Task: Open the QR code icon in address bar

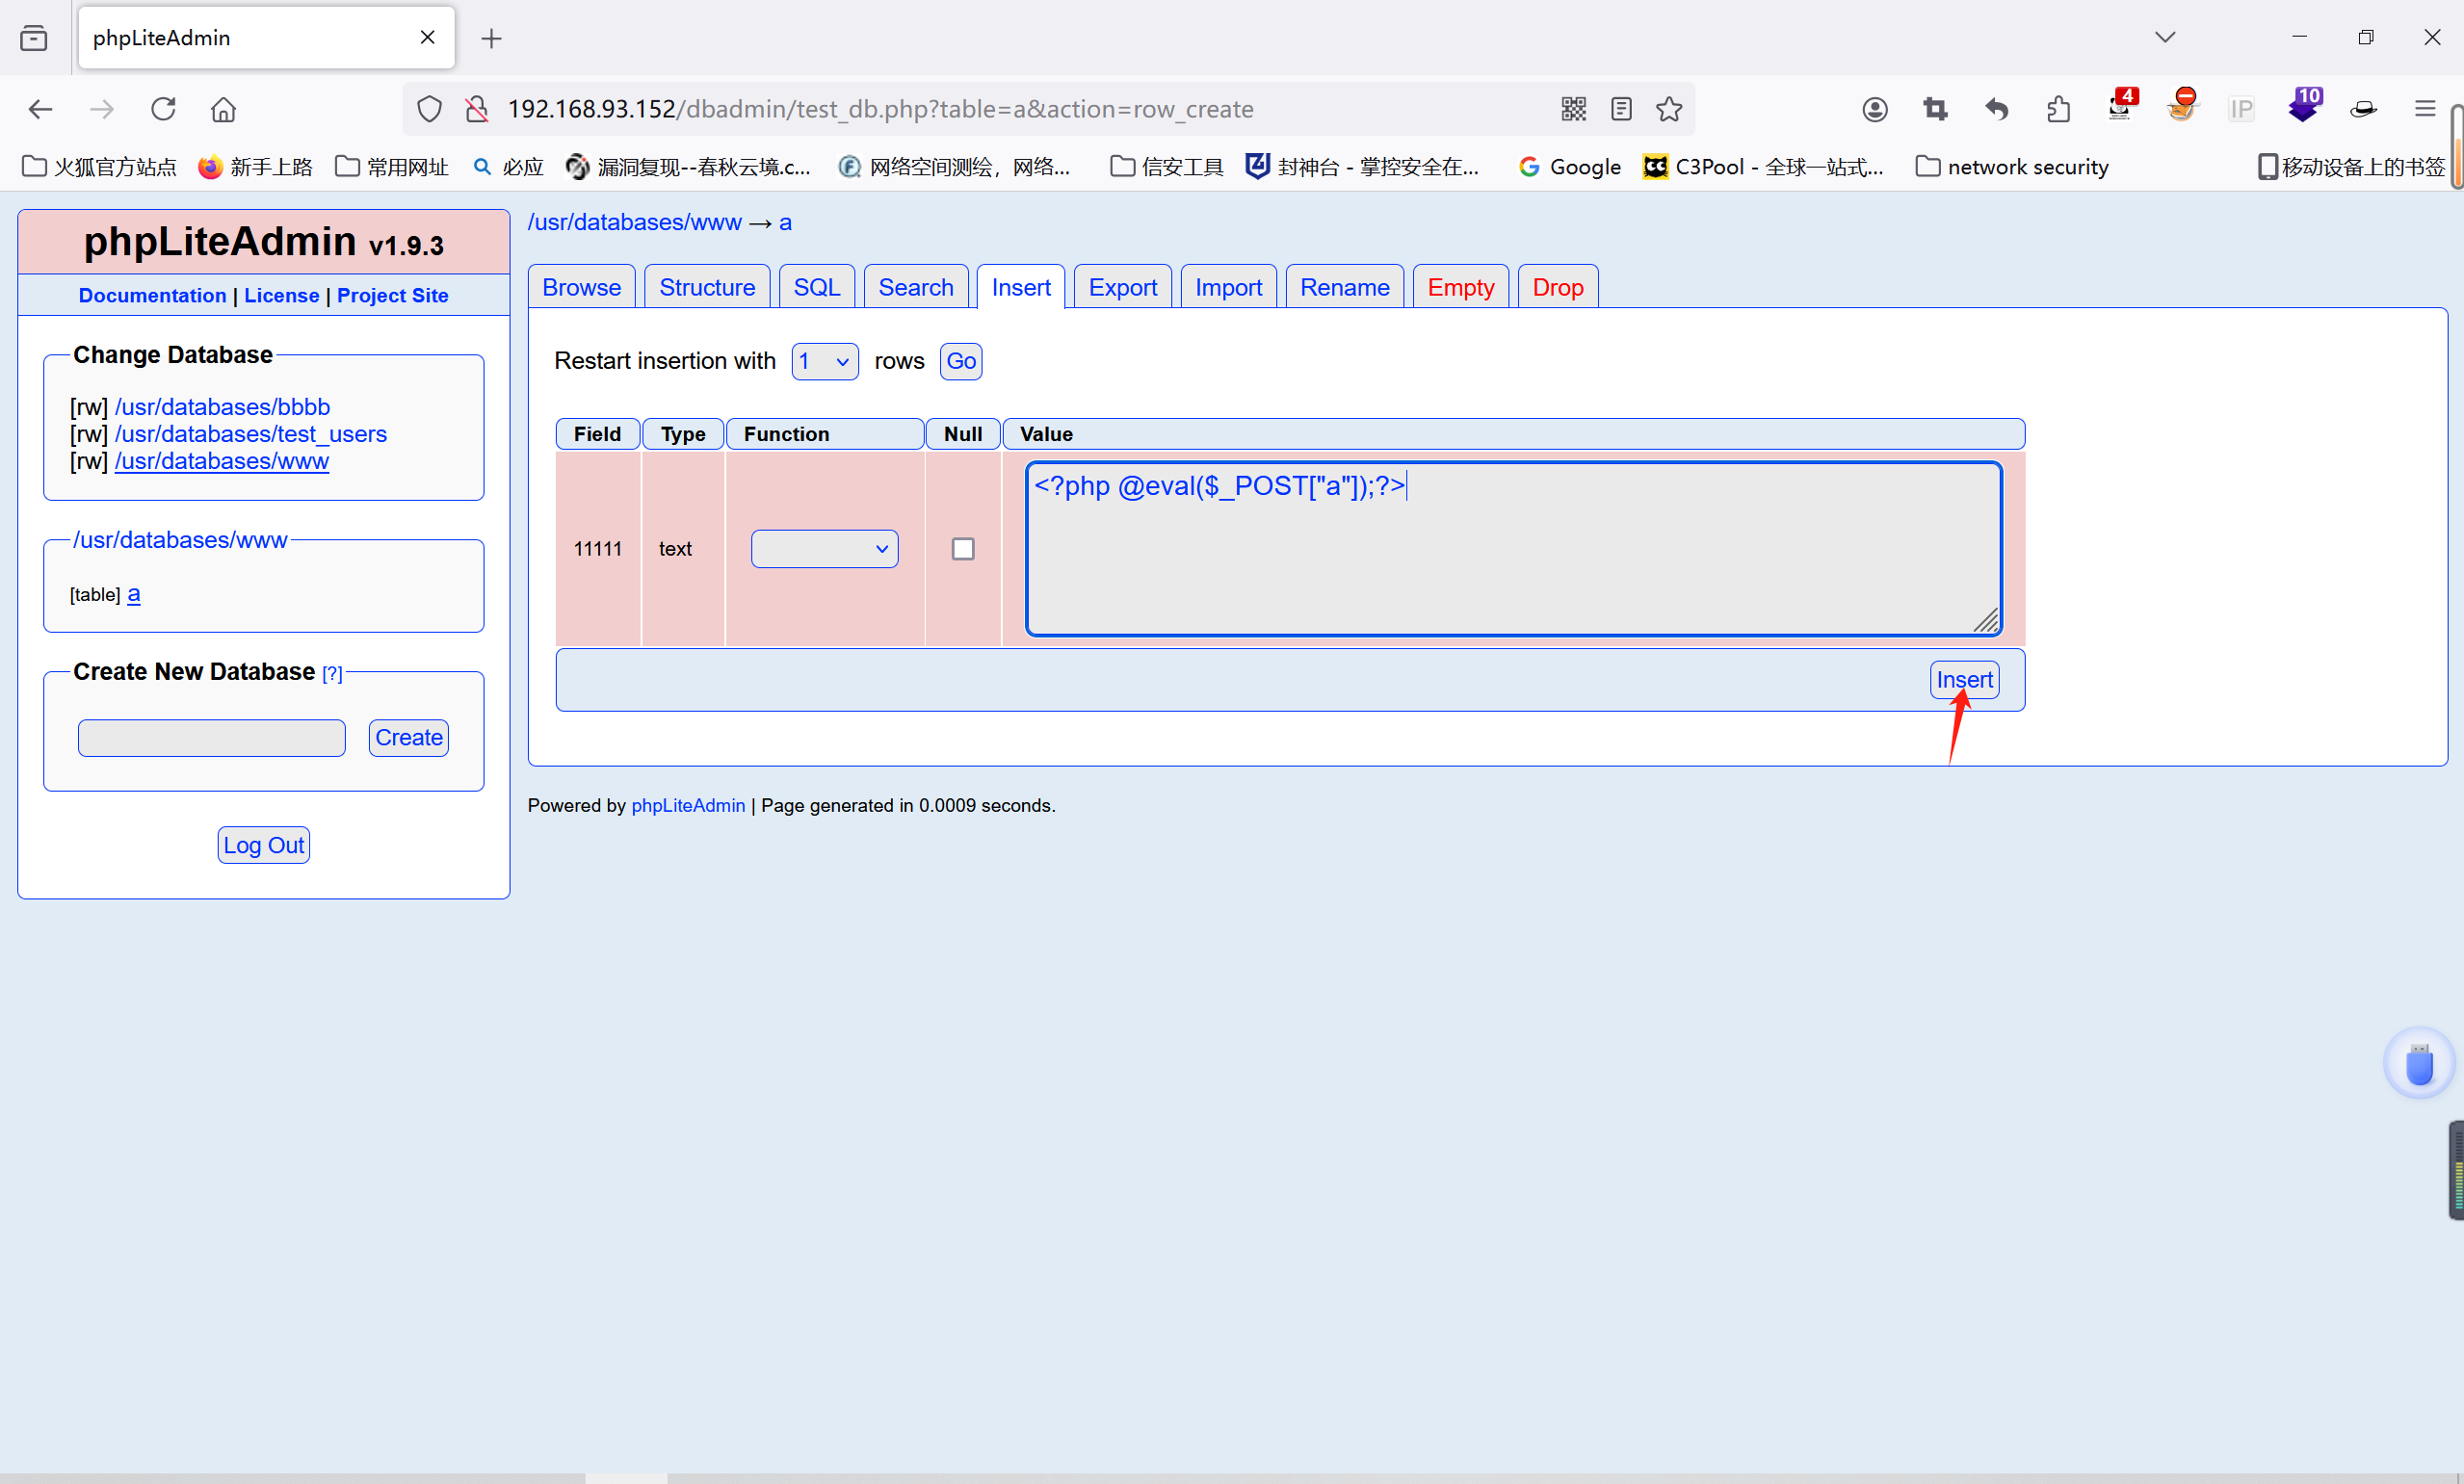Action: pos(1573,109)
